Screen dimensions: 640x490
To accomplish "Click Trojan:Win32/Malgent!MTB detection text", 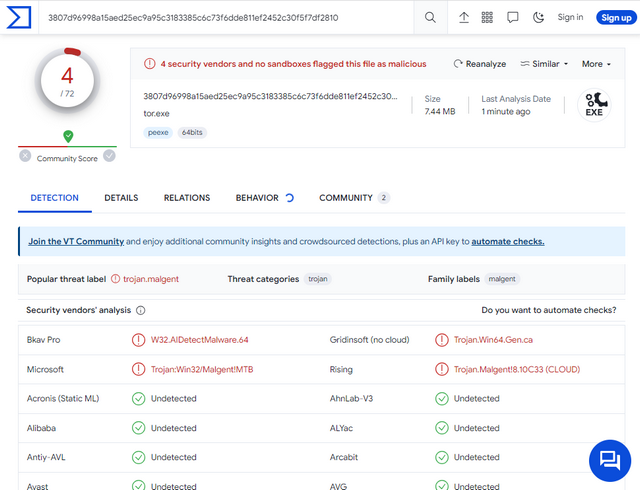I will point(202,369).
